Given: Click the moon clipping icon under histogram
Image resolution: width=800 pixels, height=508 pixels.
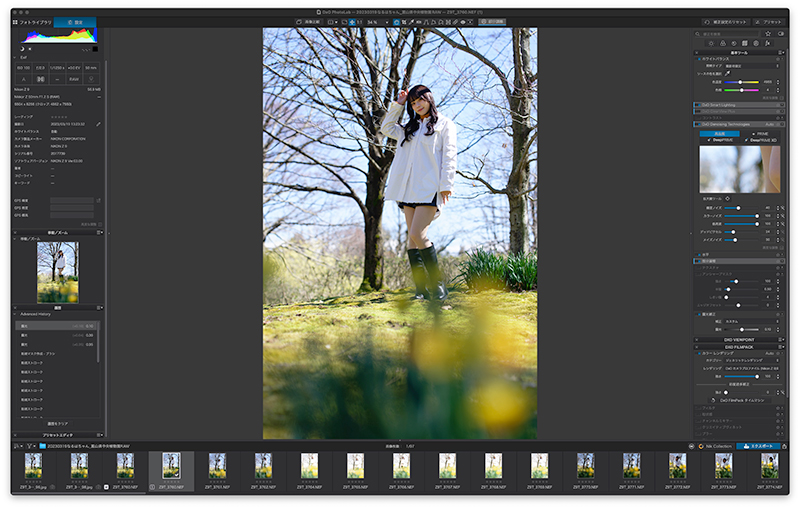Looking at the screenshot, I should coord(22,49).
